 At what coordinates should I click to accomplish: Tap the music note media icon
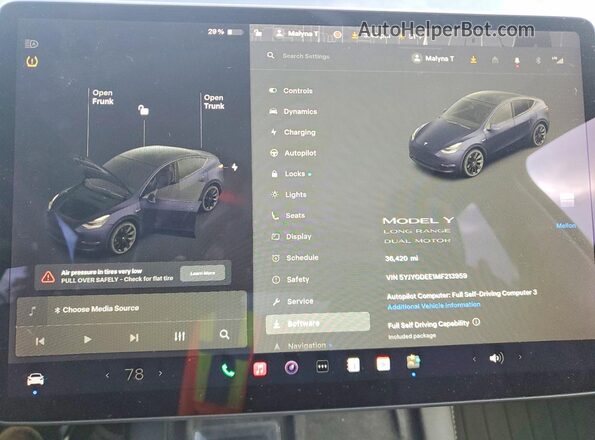[33, 311]
